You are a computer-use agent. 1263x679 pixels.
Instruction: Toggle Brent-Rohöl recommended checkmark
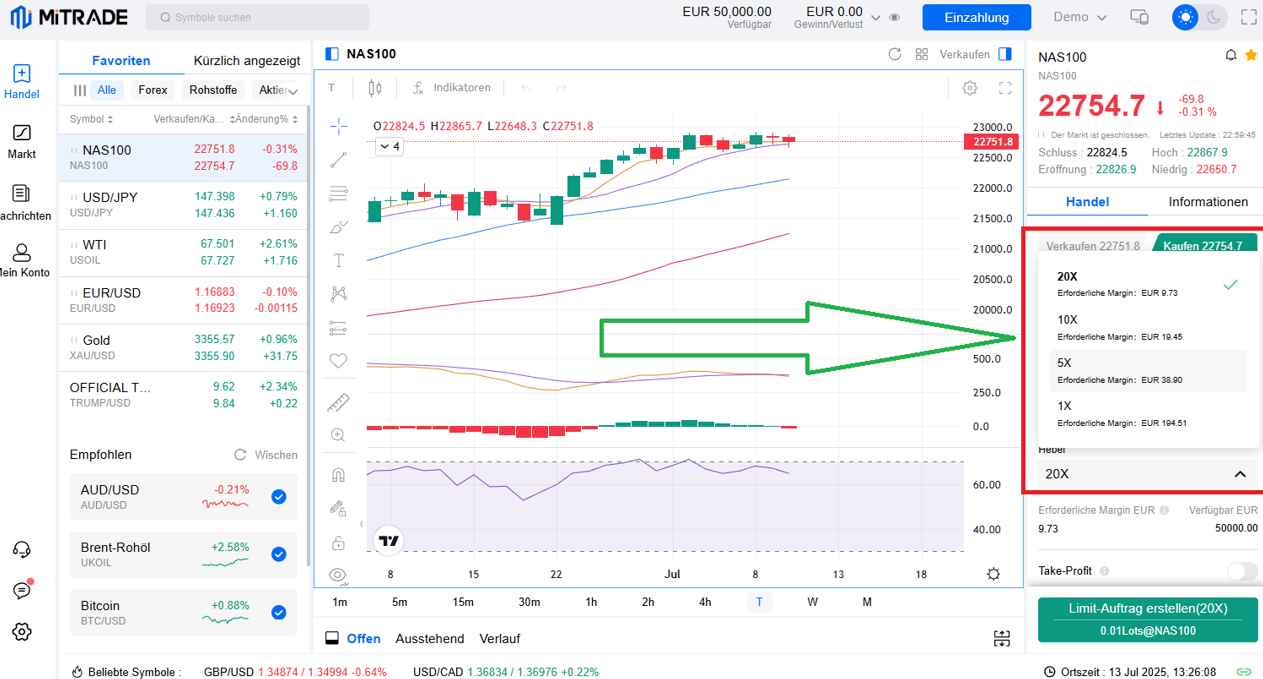click(x=279, y=554)
